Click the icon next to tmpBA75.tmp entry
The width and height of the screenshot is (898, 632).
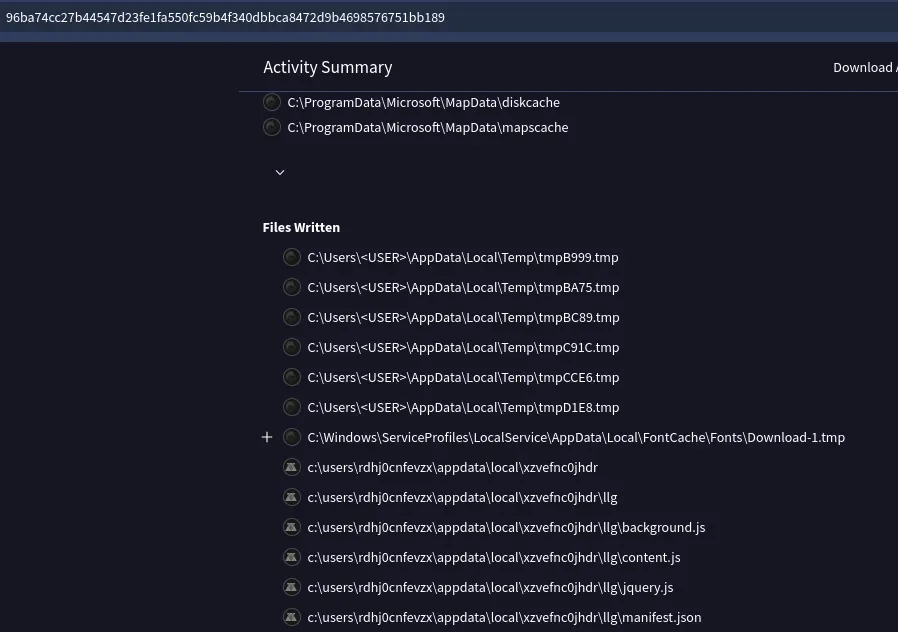point(291,287)
